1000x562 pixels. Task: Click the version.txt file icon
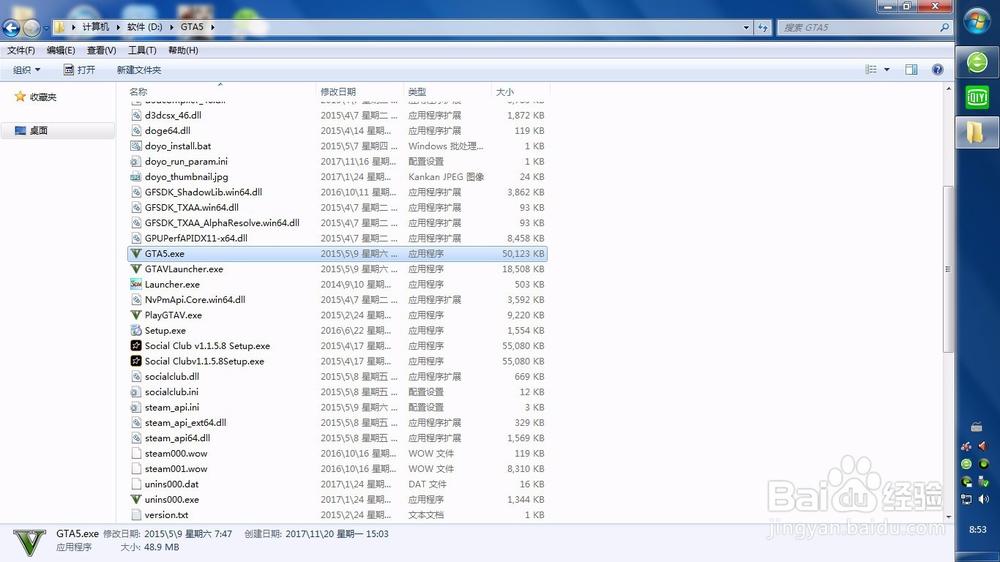(x=136, y=515)
